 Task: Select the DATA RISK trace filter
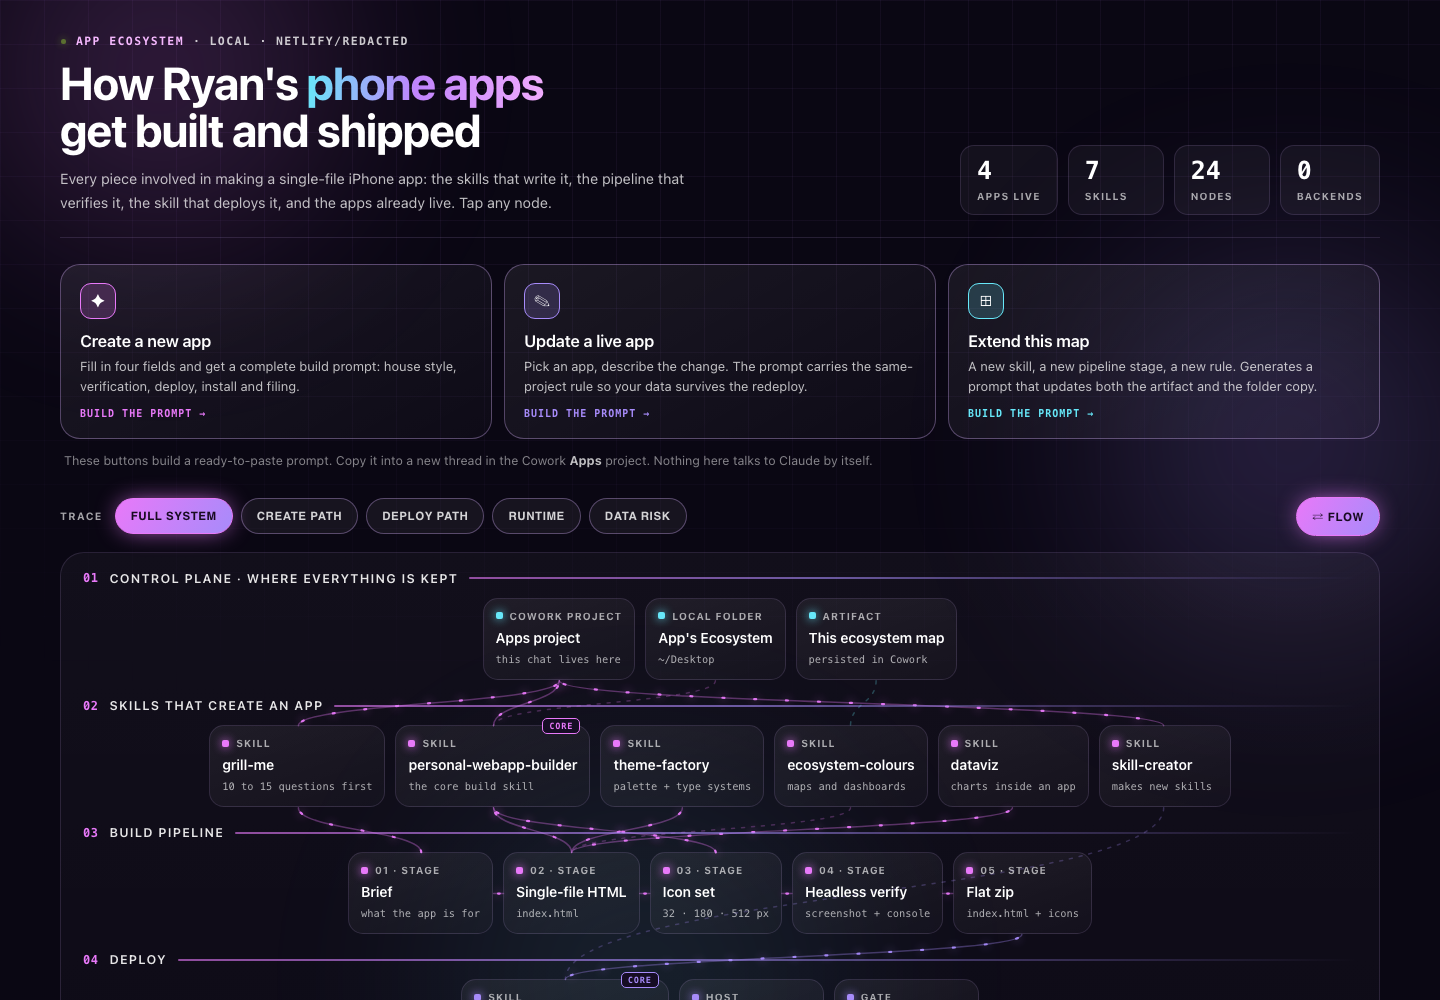[x=638, y=516]
